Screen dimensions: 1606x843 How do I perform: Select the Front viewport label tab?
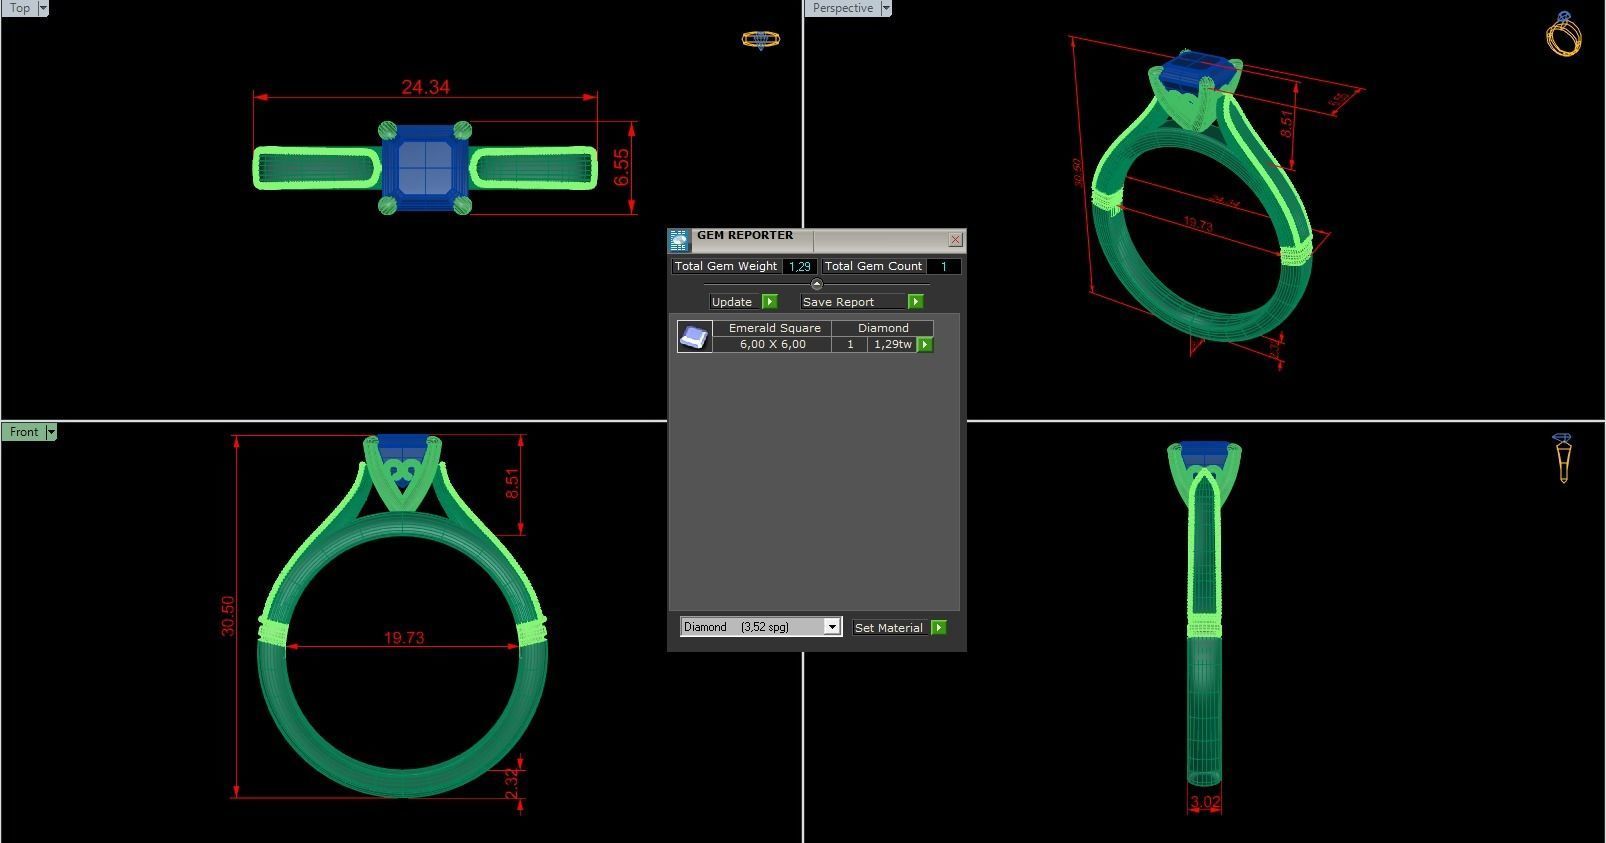point(24,432)
